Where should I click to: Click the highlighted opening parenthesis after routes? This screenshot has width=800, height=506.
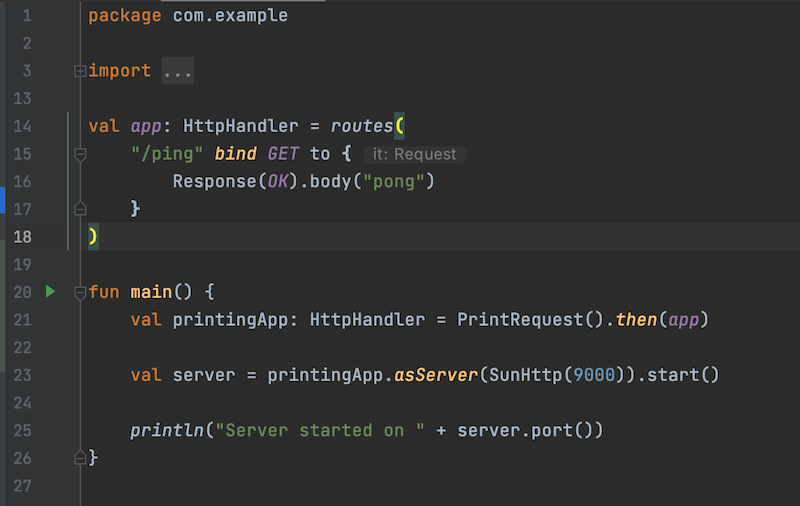399,125
